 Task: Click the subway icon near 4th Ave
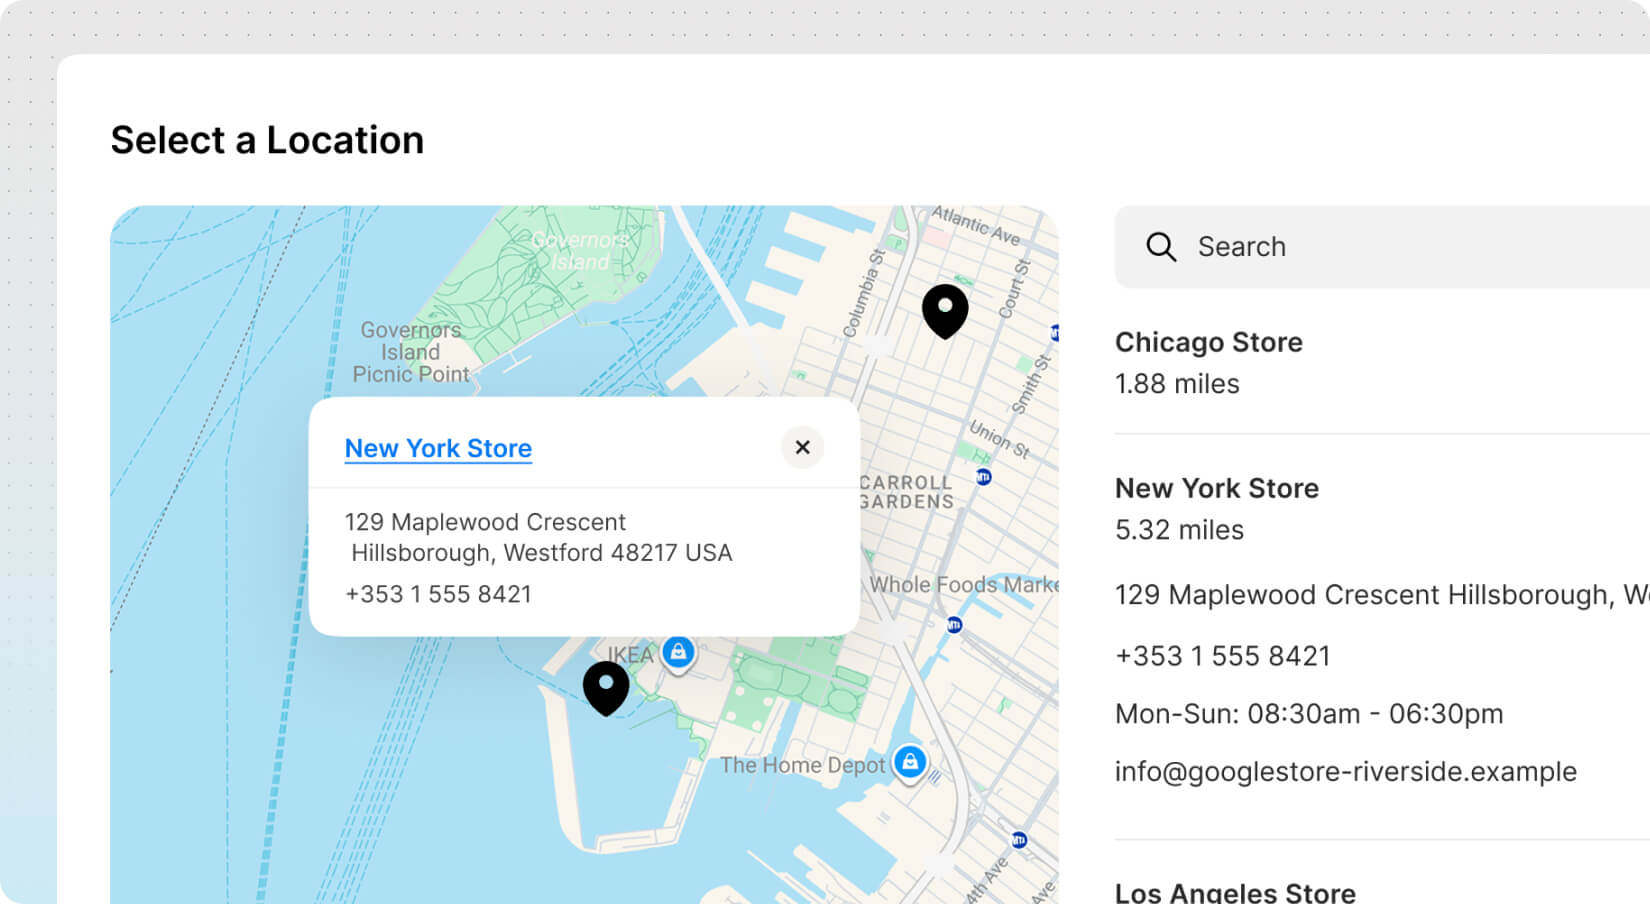point(1018,840)
